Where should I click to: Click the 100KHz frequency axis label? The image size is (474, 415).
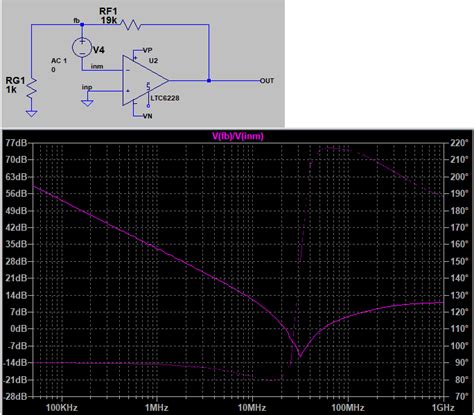click(x=62, y=407)
